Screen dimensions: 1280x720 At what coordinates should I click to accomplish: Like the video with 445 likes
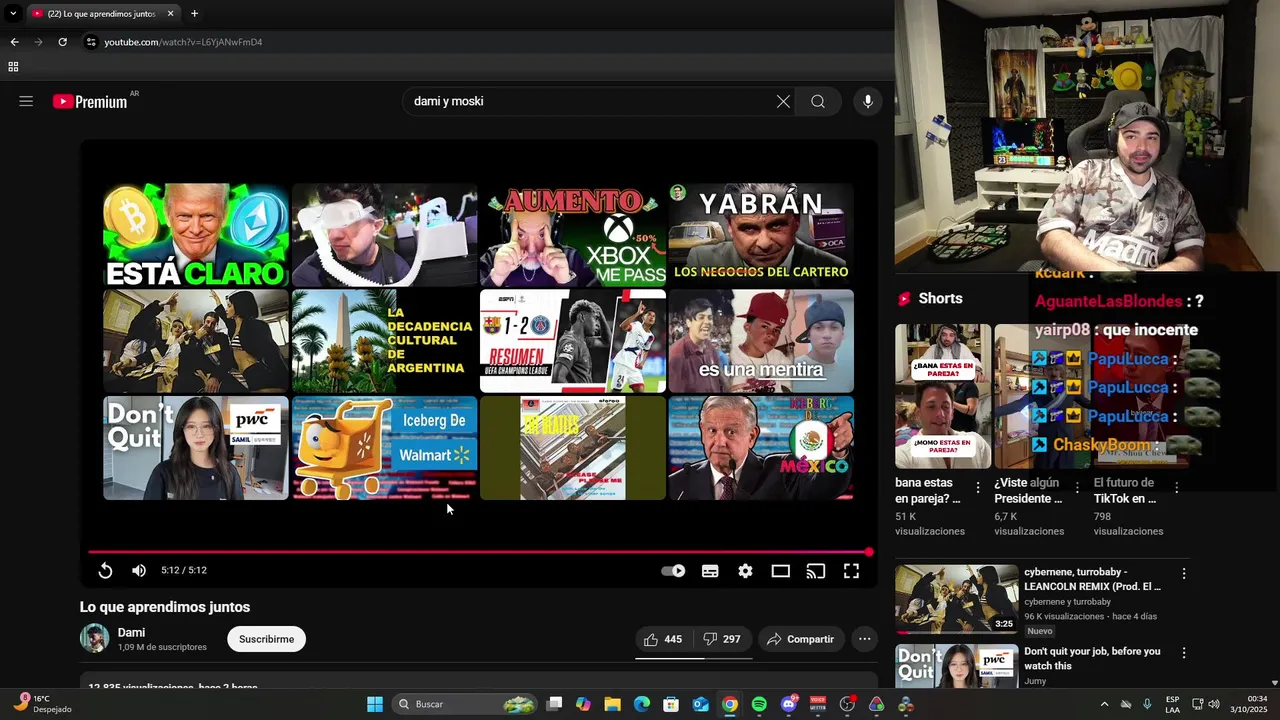[x=662, y=639]
